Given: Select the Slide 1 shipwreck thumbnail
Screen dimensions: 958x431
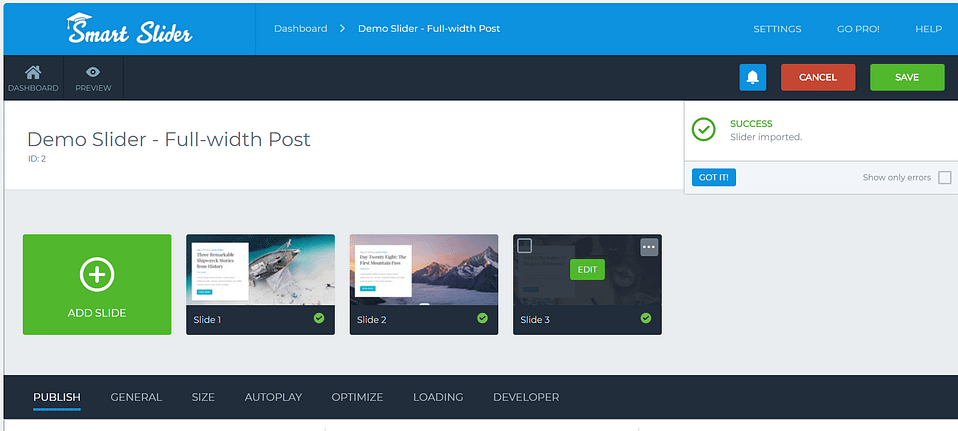Looking at the screenshot, I should [260, 270].
